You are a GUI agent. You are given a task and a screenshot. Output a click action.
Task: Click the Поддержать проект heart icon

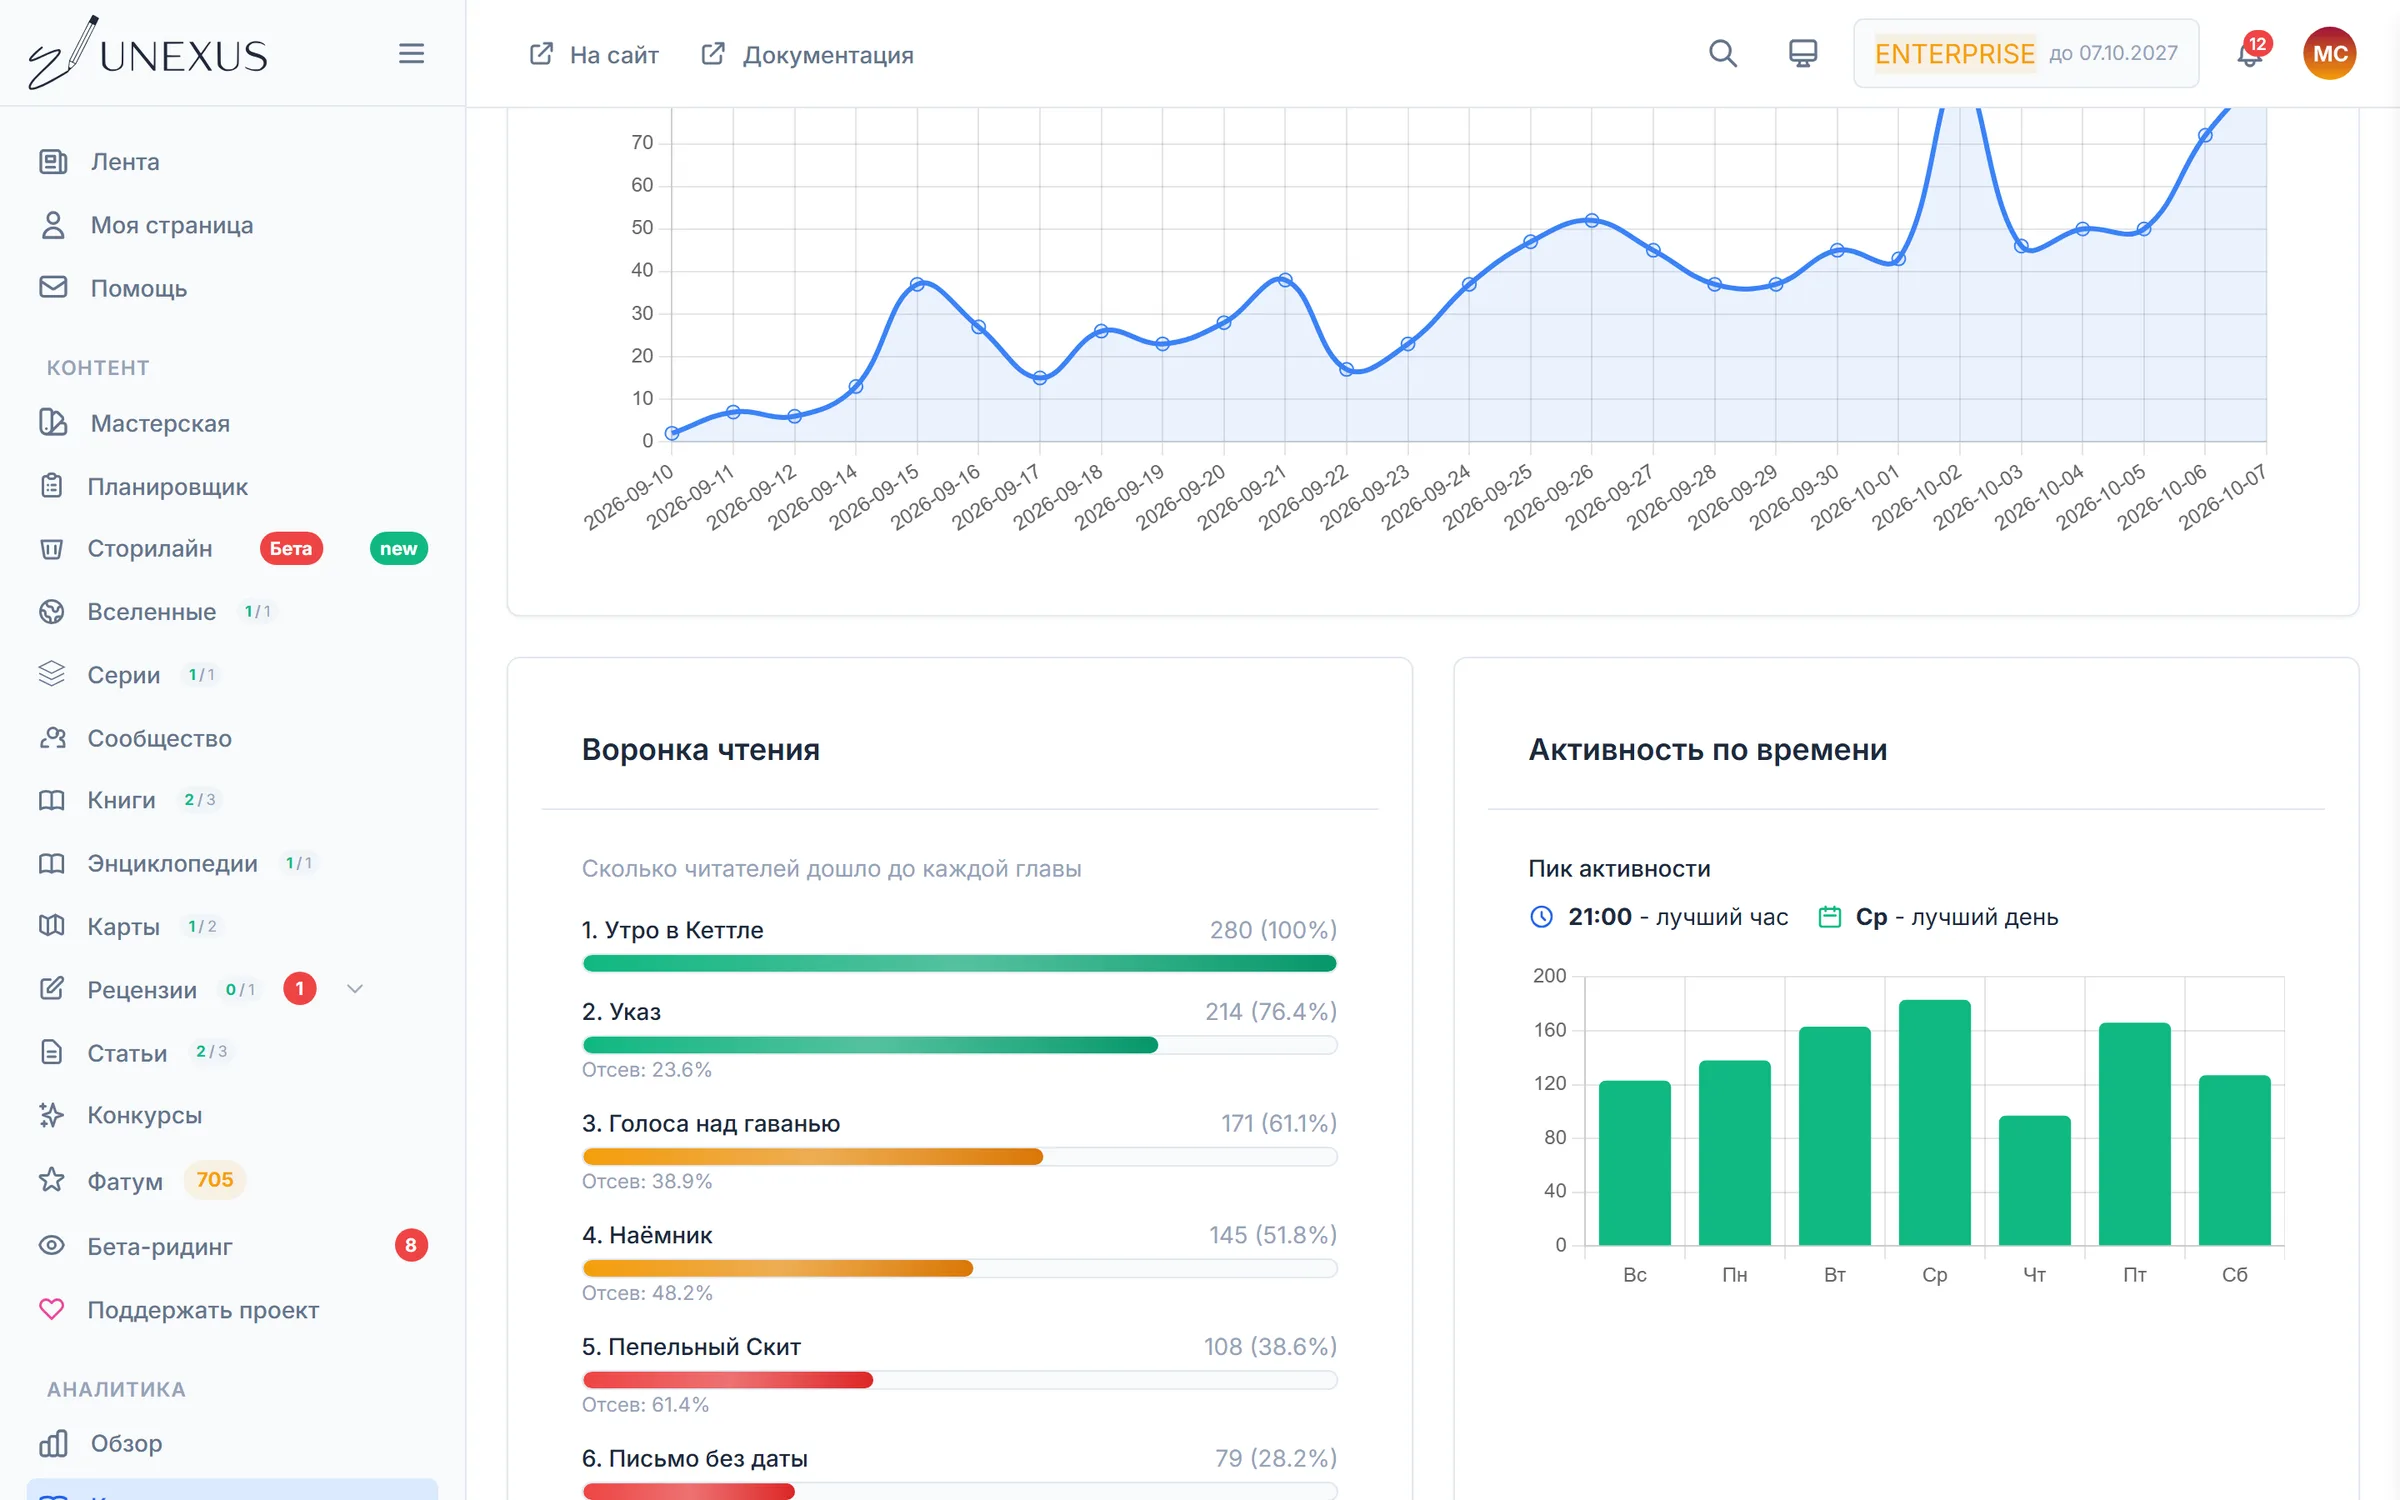coord(52,1309)
